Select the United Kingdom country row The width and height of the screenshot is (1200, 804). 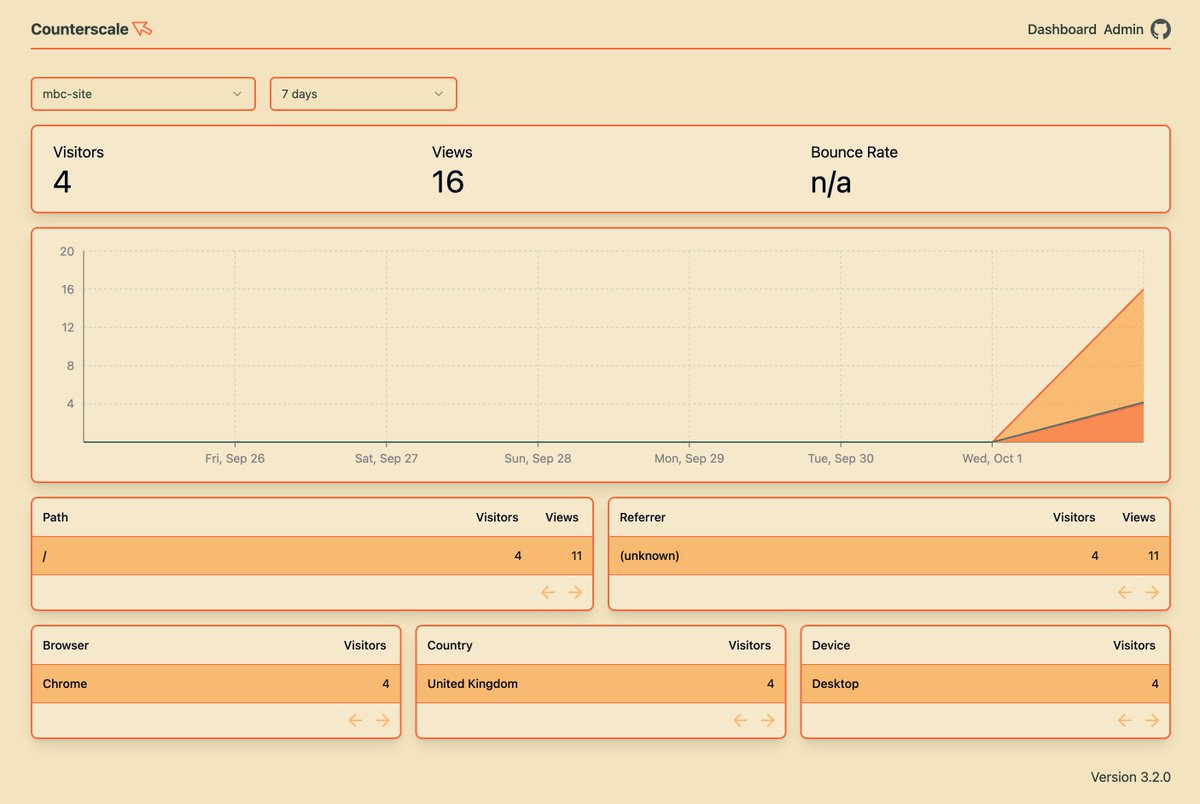pos(601,684)
